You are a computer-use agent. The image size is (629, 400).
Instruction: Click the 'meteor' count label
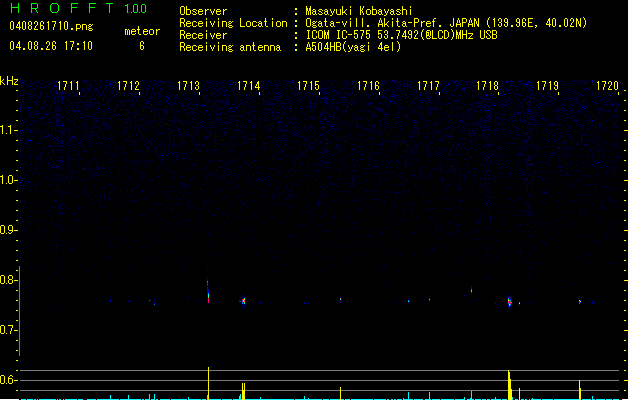[x=142, y=31]
